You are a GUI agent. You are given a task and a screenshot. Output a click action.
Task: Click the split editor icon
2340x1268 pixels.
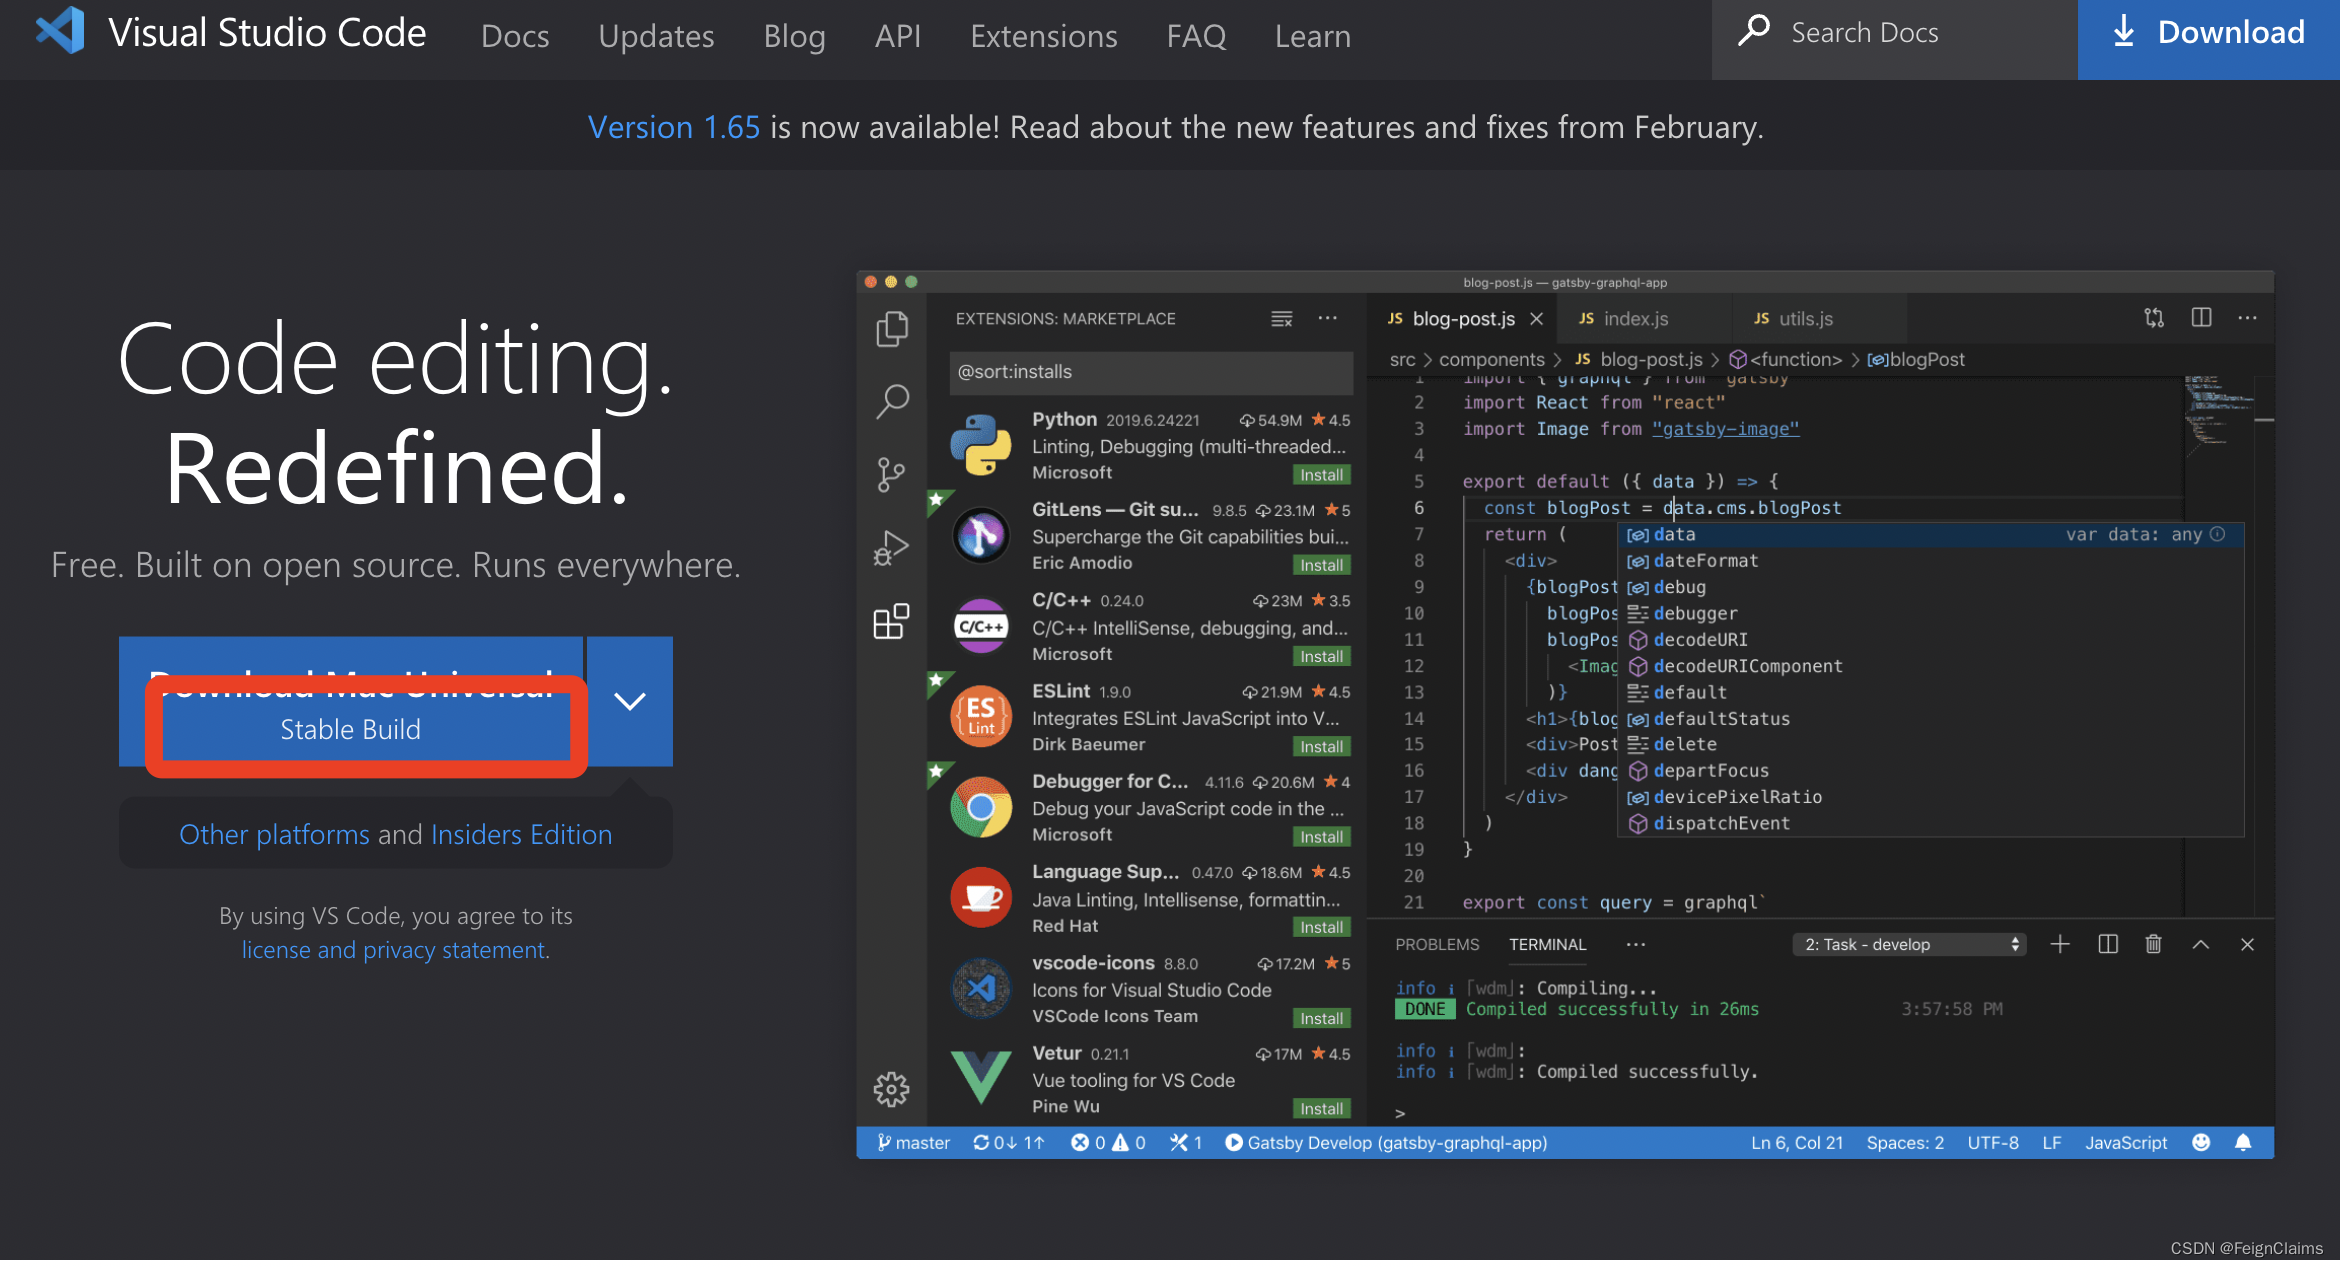tap(2201, 318)
